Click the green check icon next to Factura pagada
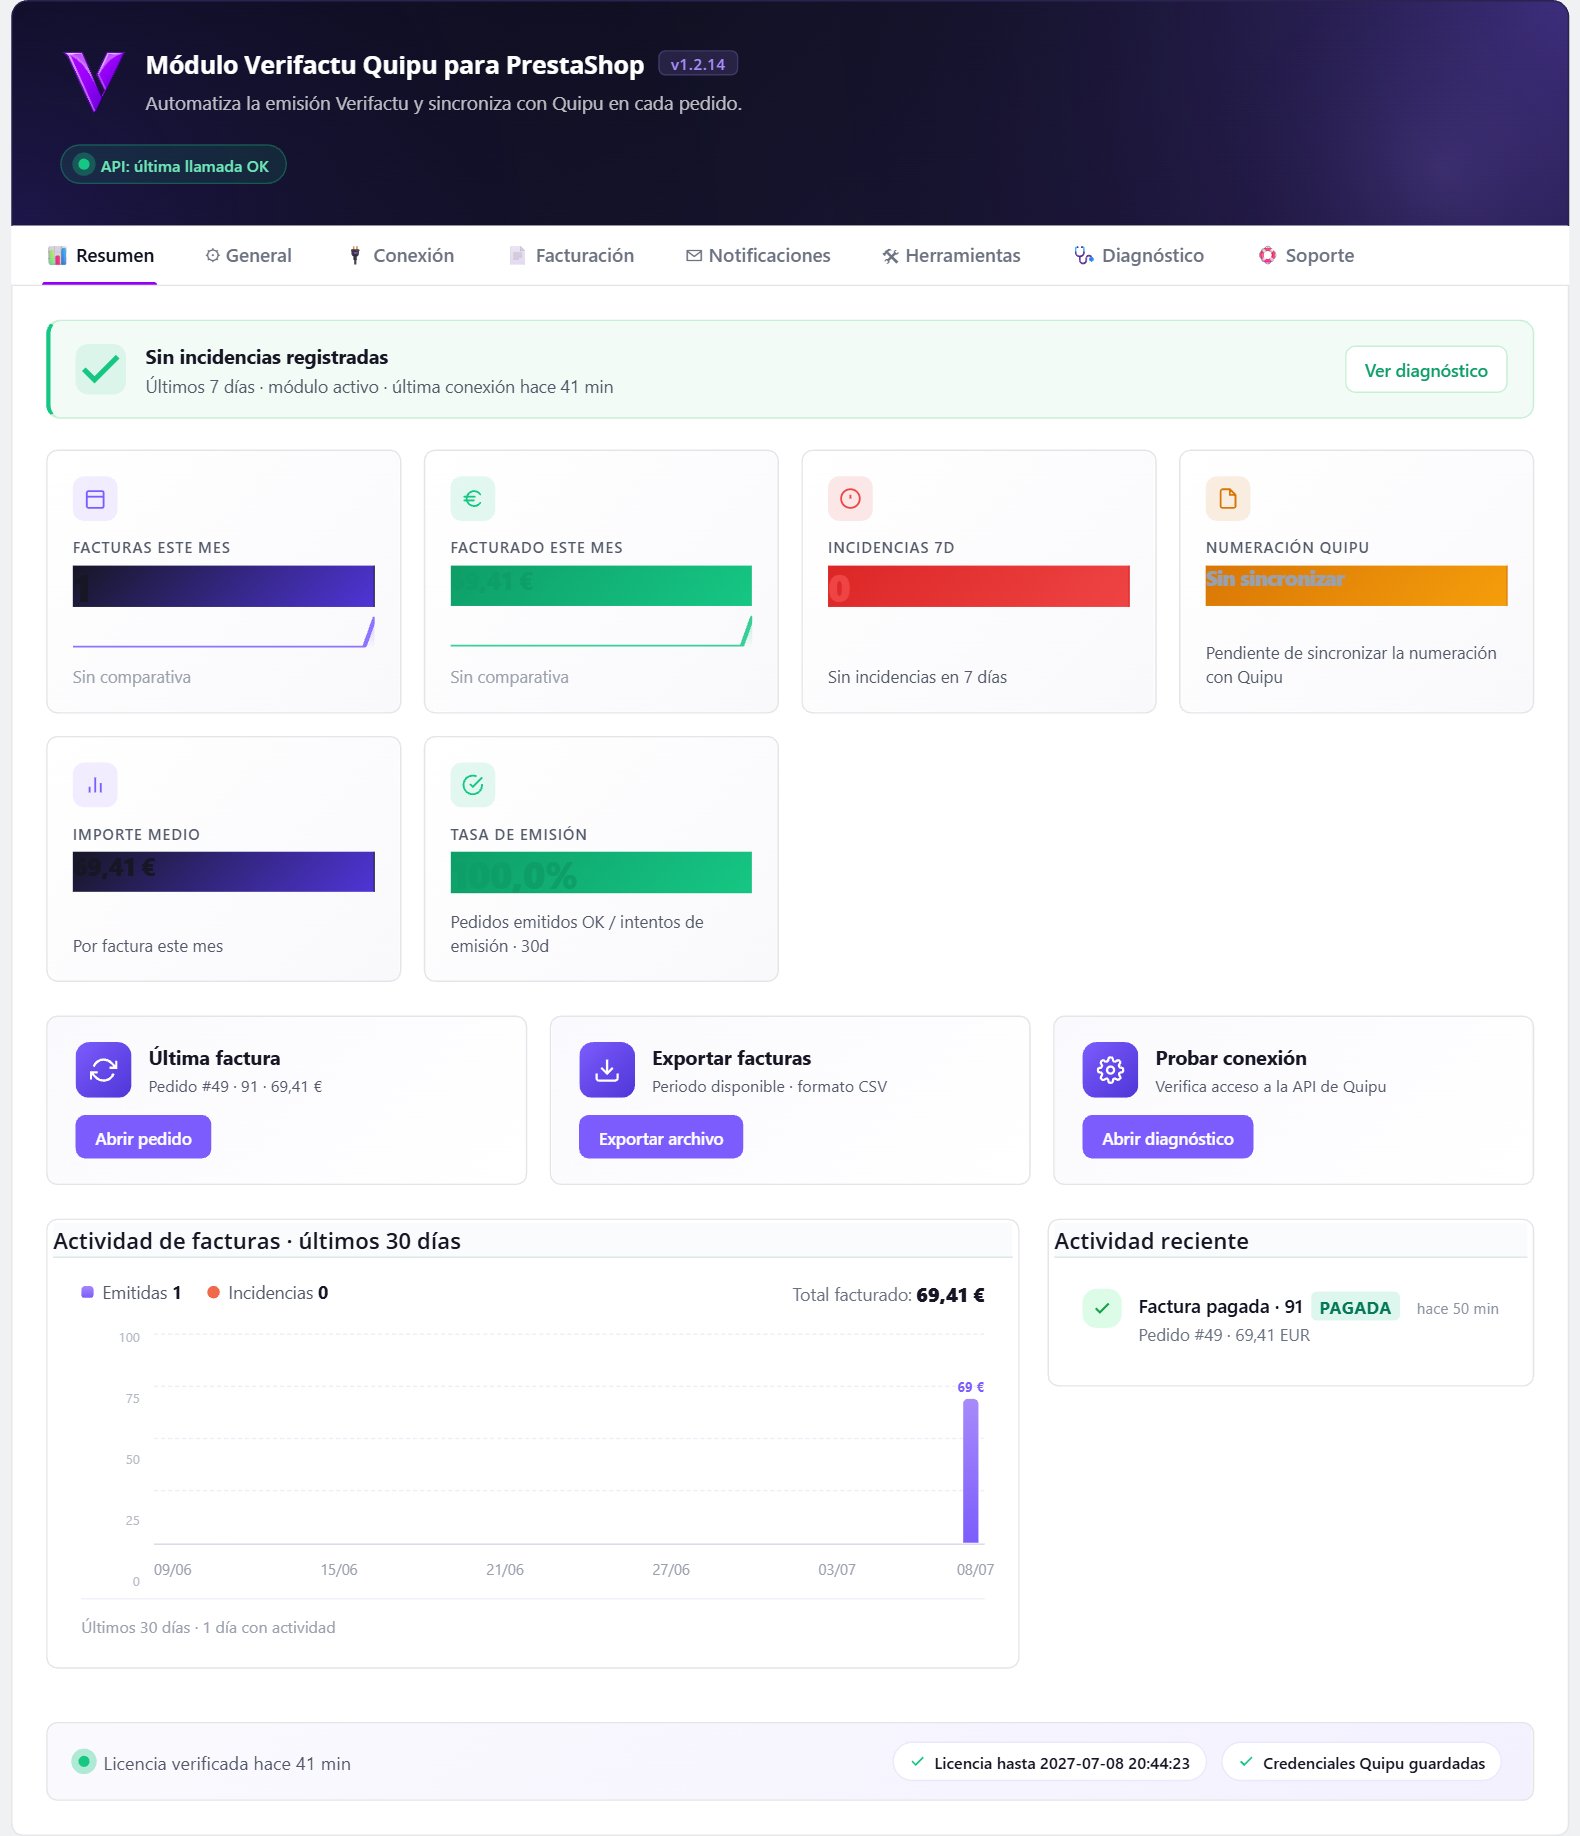1580x1836 pixels. coord(1102,1308)
